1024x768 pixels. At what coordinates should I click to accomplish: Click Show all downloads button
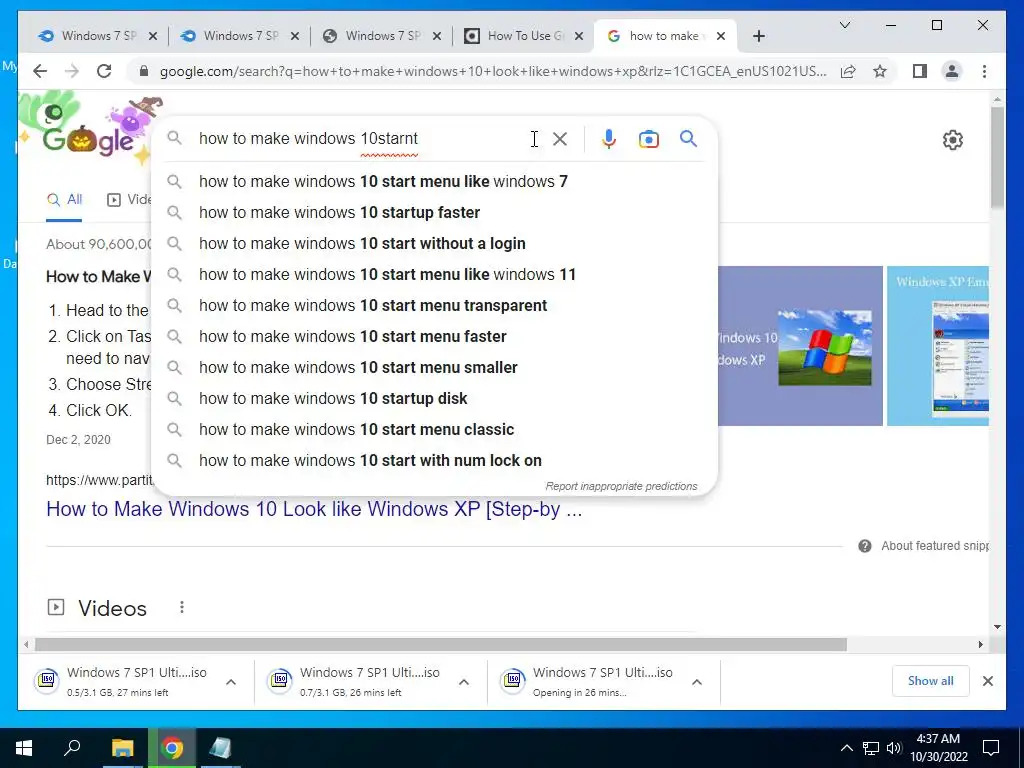(931, 681)
